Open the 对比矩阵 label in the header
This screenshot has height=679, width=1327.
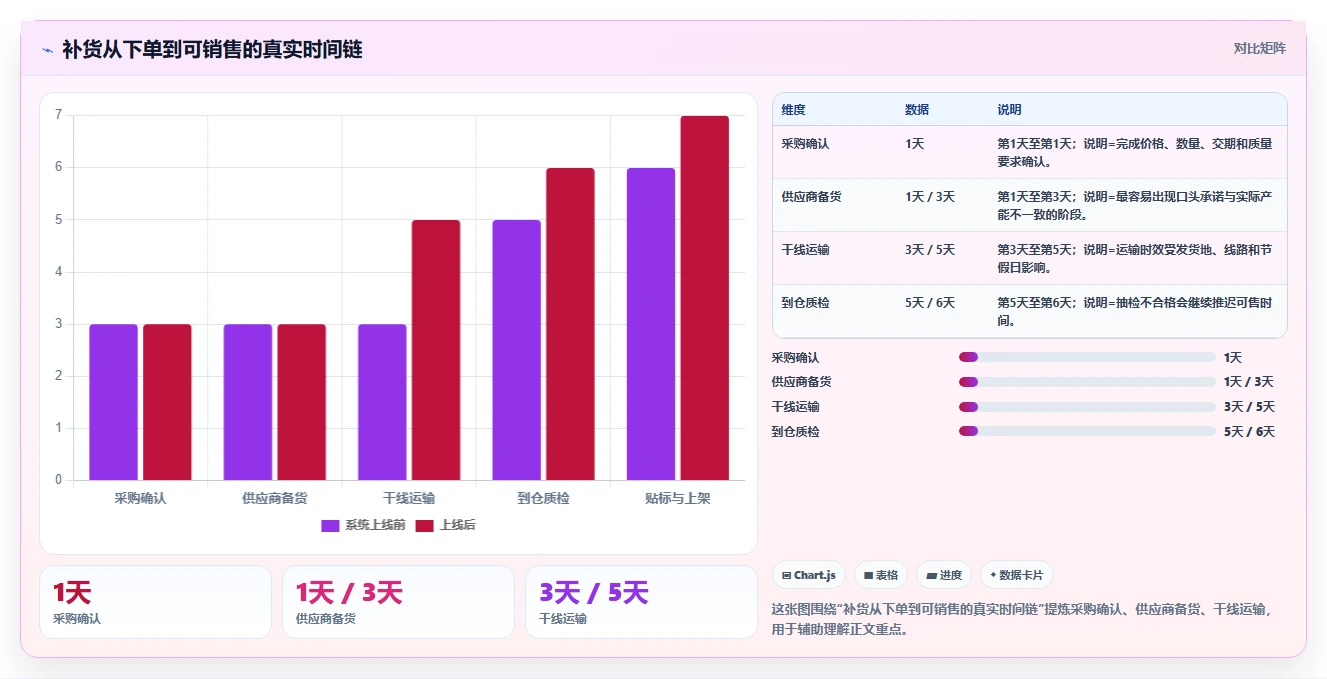[1259, 48]
